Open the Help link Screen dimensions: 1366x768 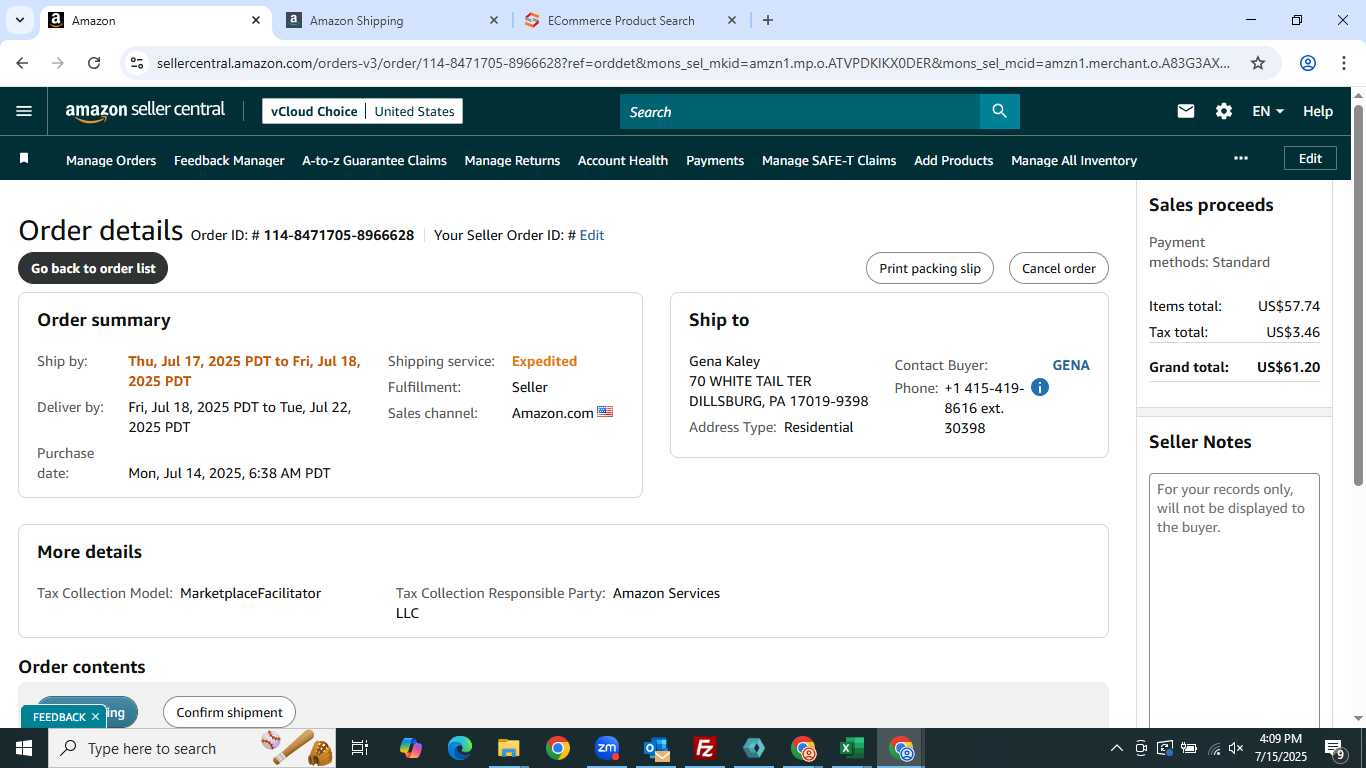click(x=1318, y=111)
